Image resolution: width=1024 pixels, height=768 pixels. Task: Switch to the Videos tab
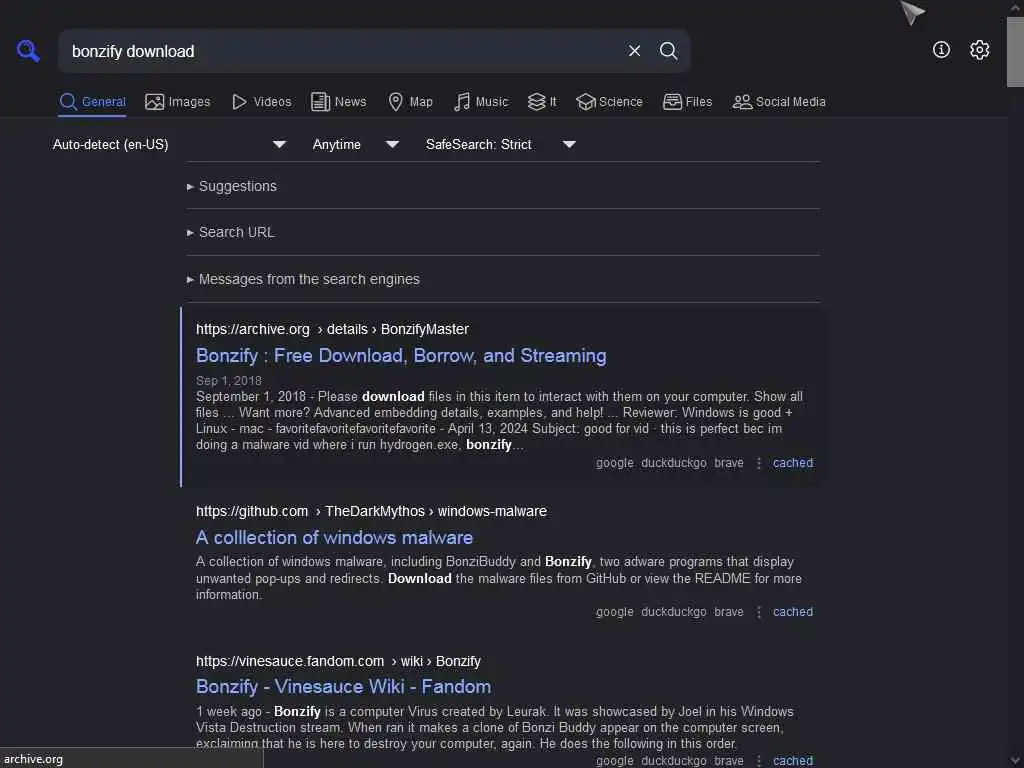point(262,102)
